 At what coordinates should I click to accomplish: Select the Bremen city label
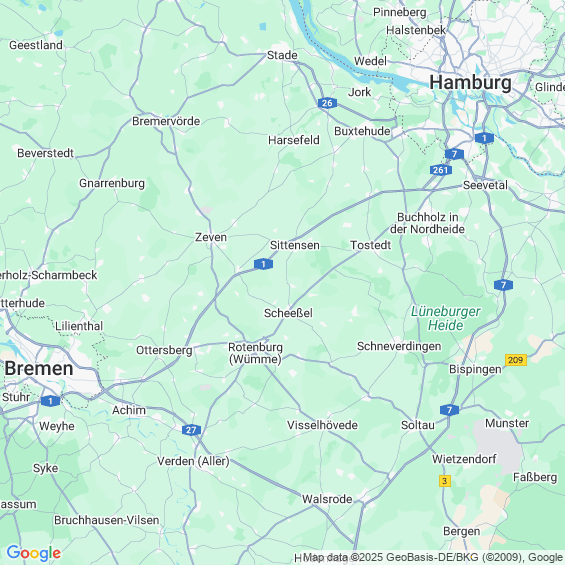point(39,369)
